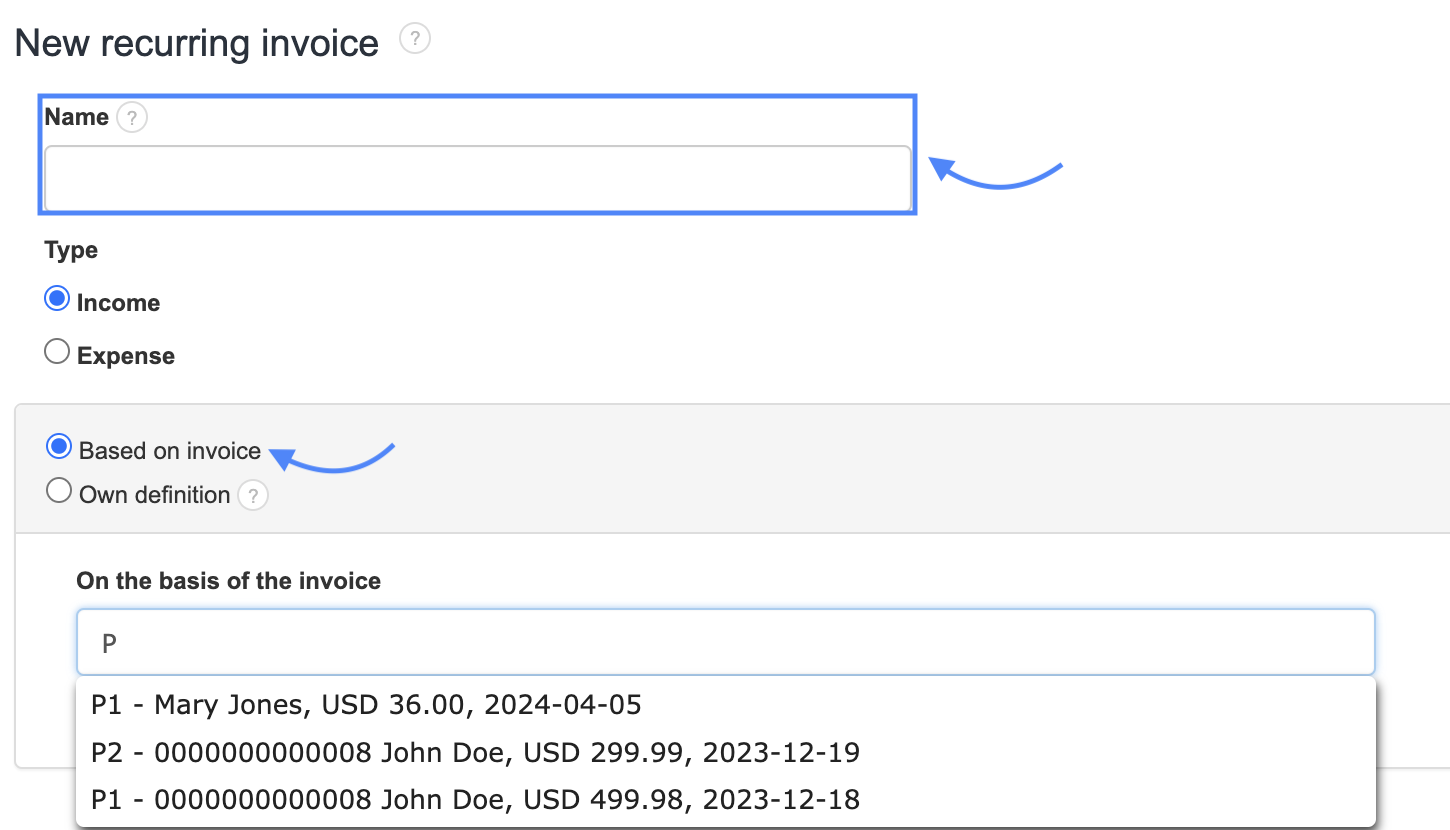Choose suggestion P1 - John Doe, USD 499.98
This screenshot has height=830, width=1450.
tap(475, 799)
